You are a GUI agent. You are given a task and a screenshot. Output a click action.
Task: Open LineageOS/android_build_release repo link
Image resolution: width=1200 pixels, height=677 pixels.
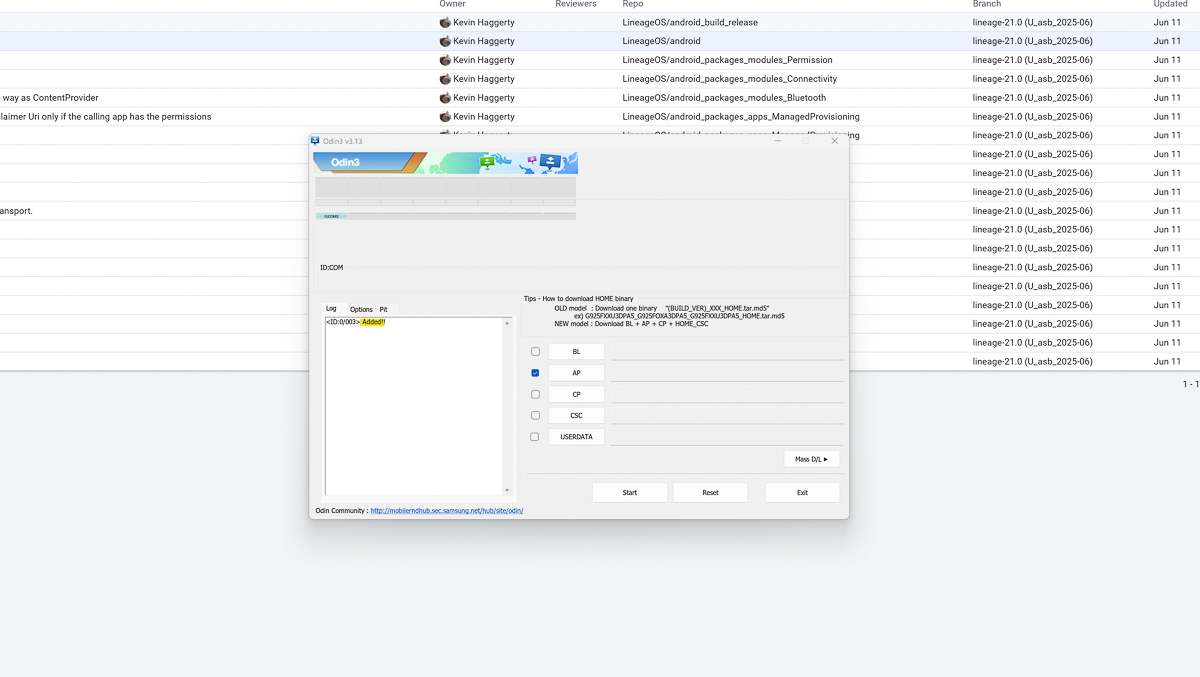[690, 22]
